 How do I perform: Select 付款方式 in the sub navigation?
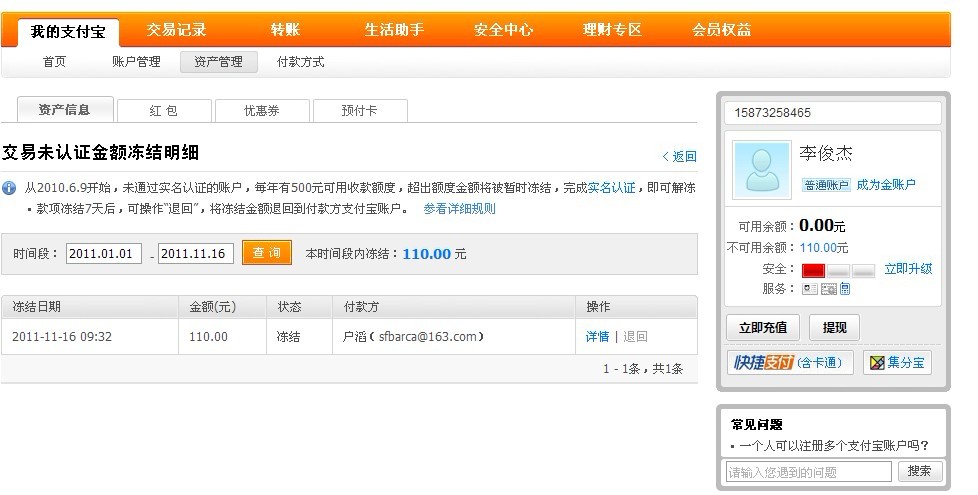300,62
